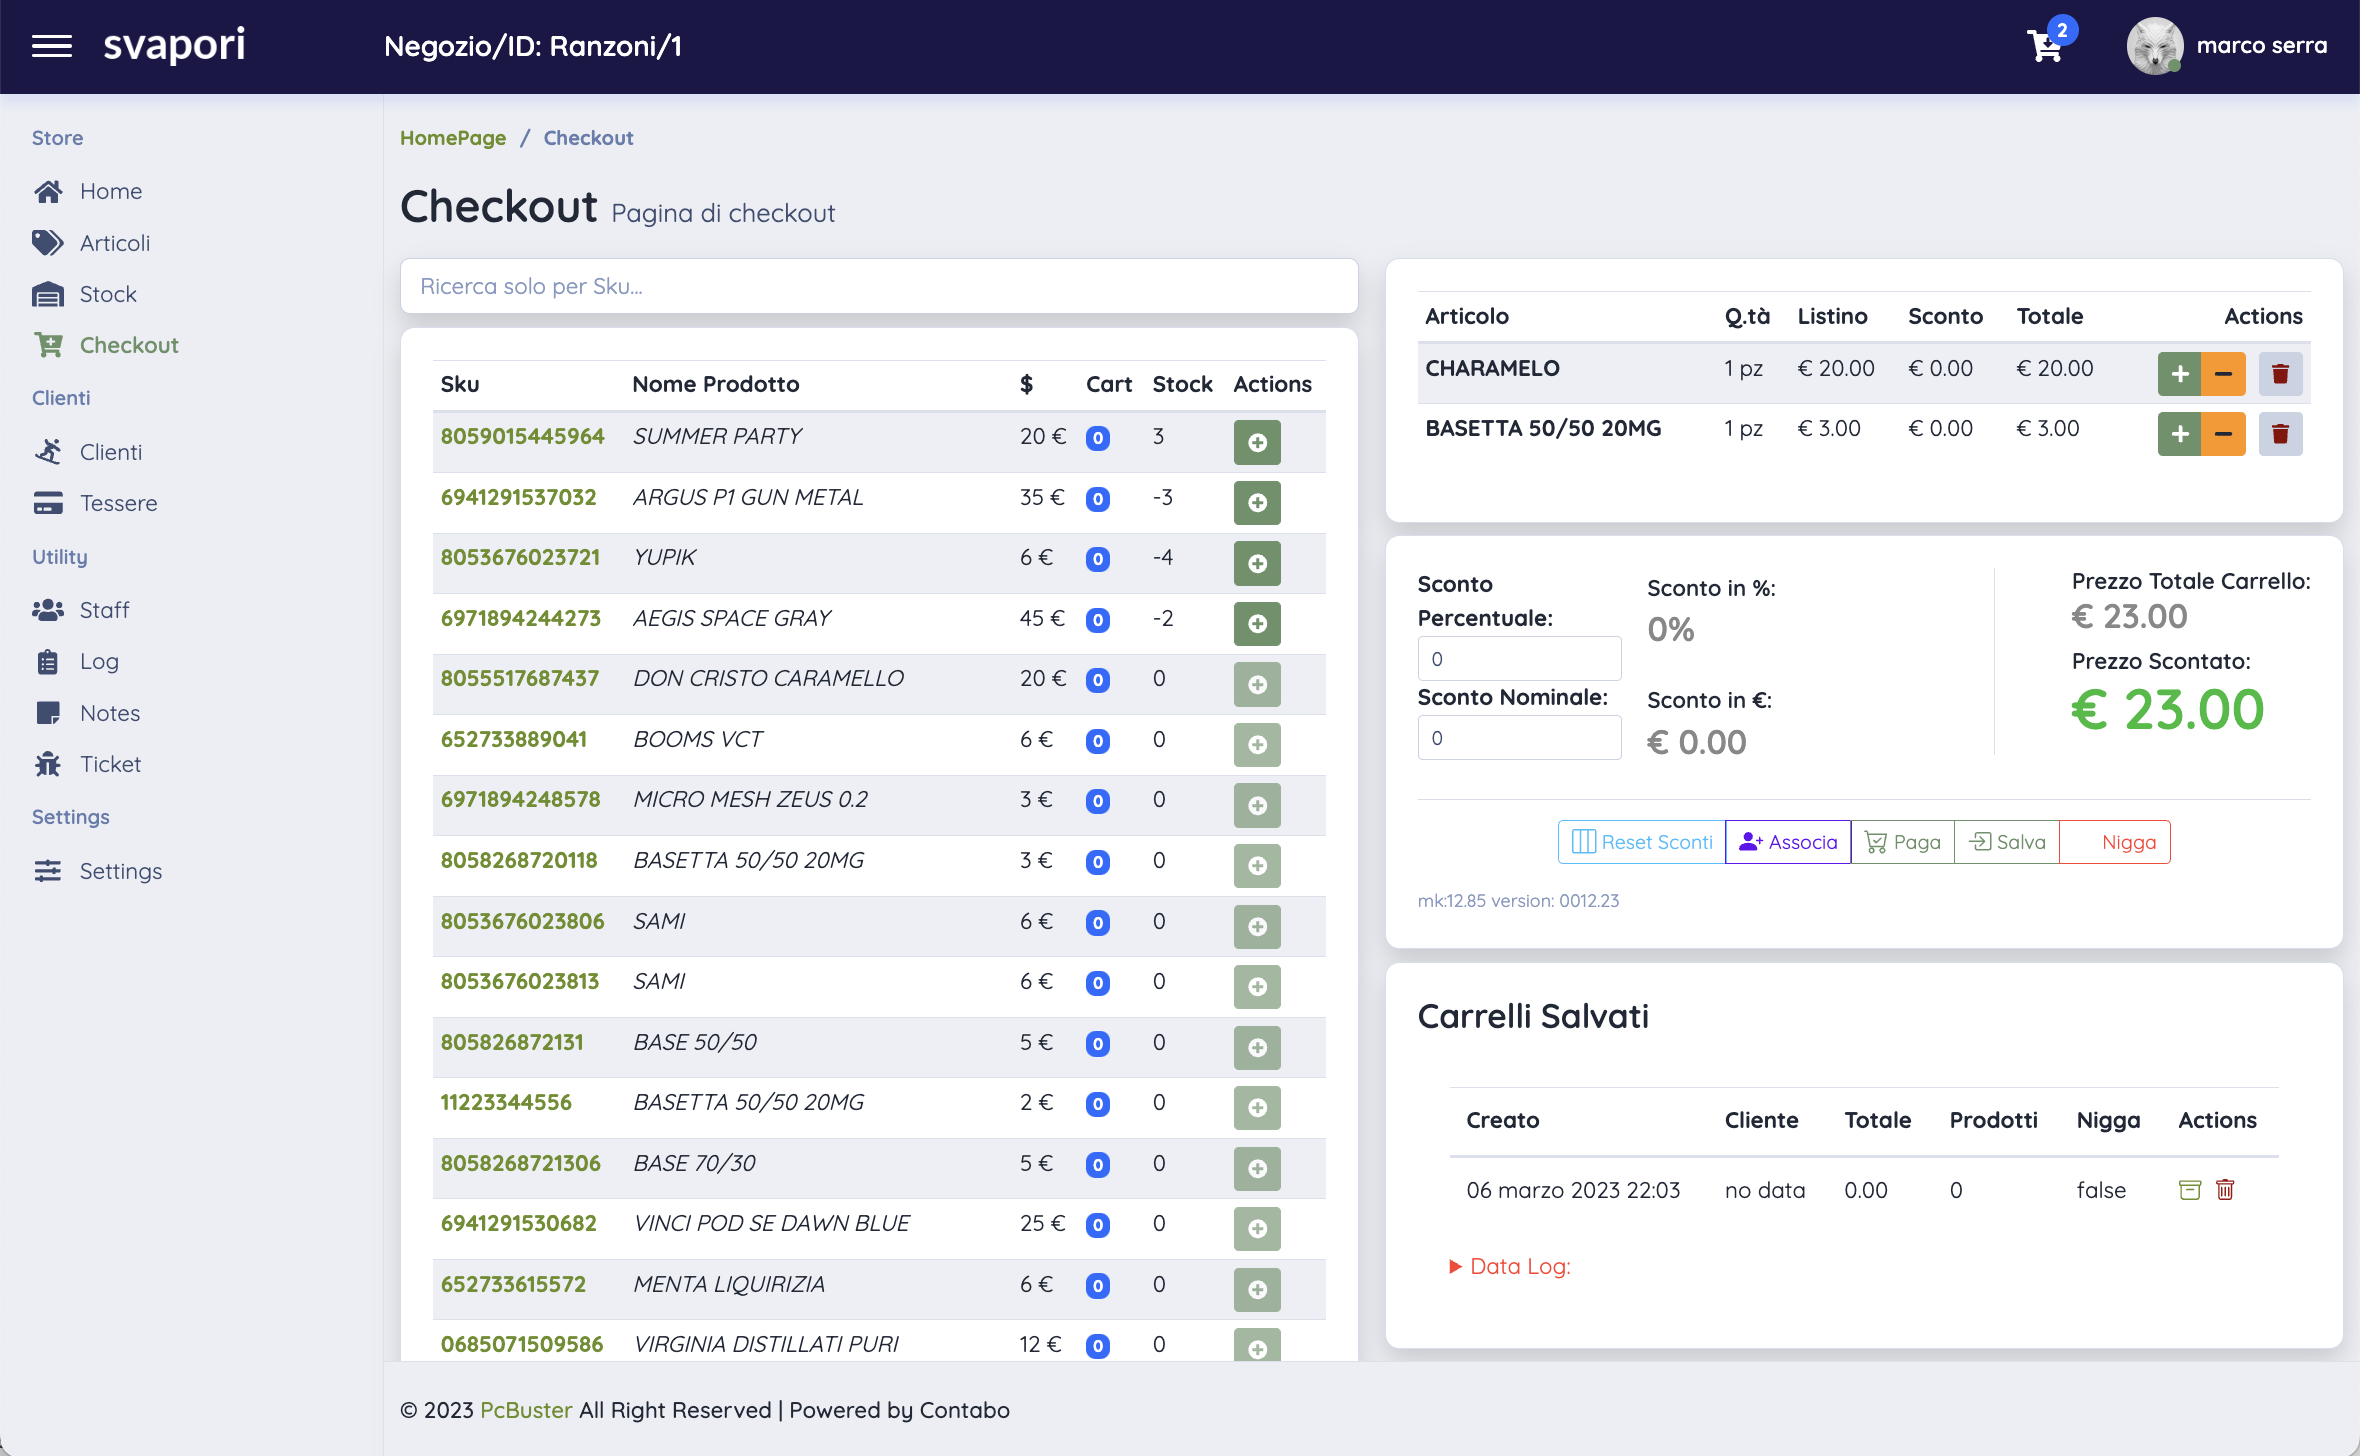Click 'VIRGINIA DISTILLATI PURI' product name
Viewport: 2360px width, 1456px height.
click(766, 1344)
